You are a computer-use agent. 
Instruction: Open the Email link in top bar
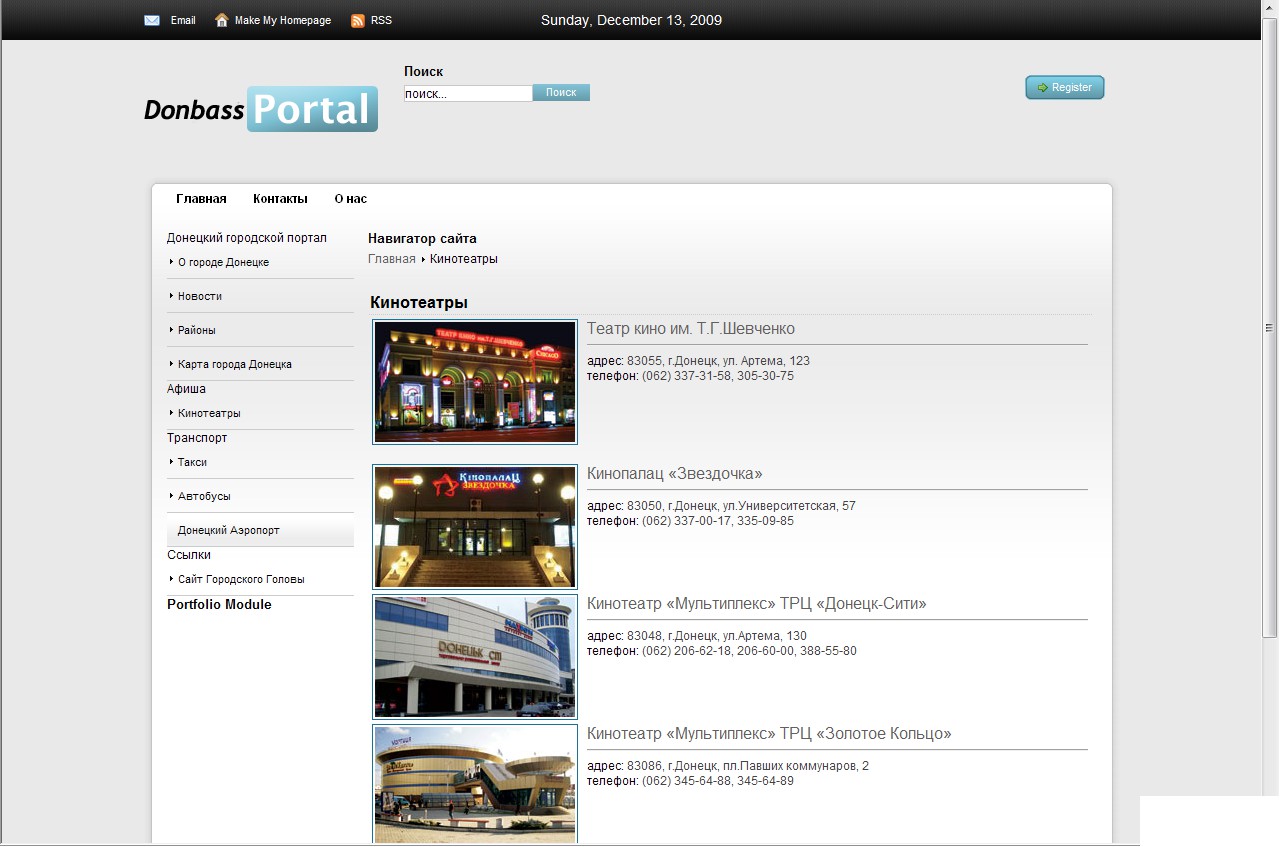tap(183, 20)
